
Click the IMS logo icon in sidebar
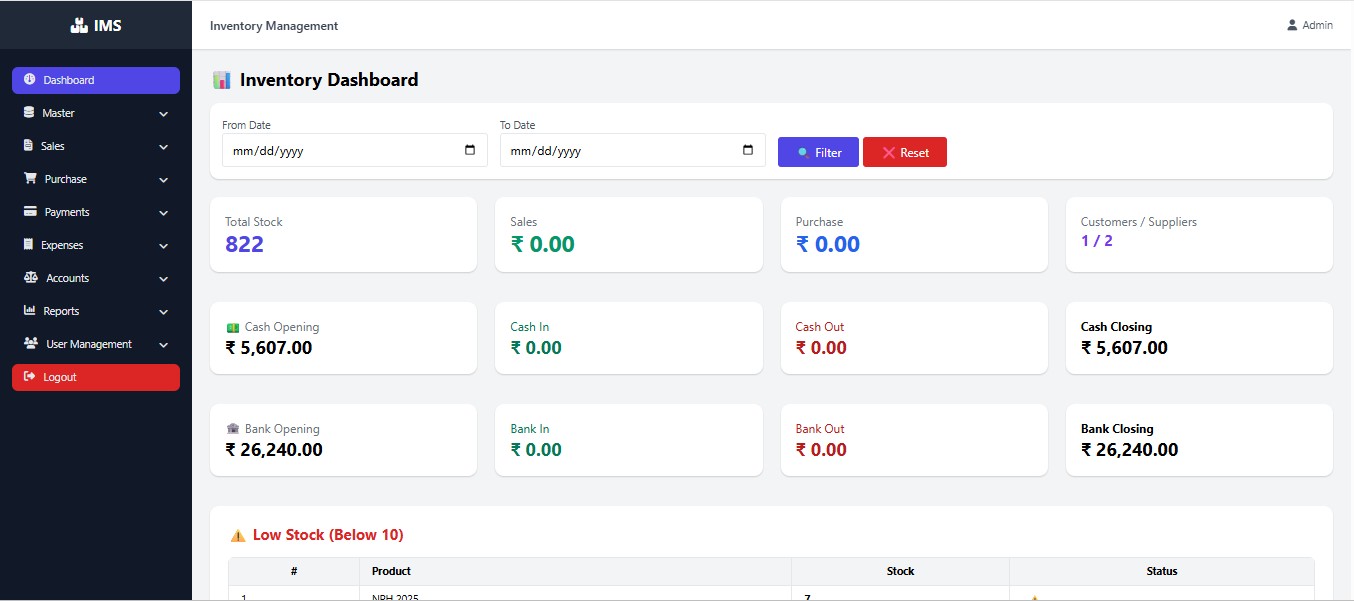[x=79, y=25]
